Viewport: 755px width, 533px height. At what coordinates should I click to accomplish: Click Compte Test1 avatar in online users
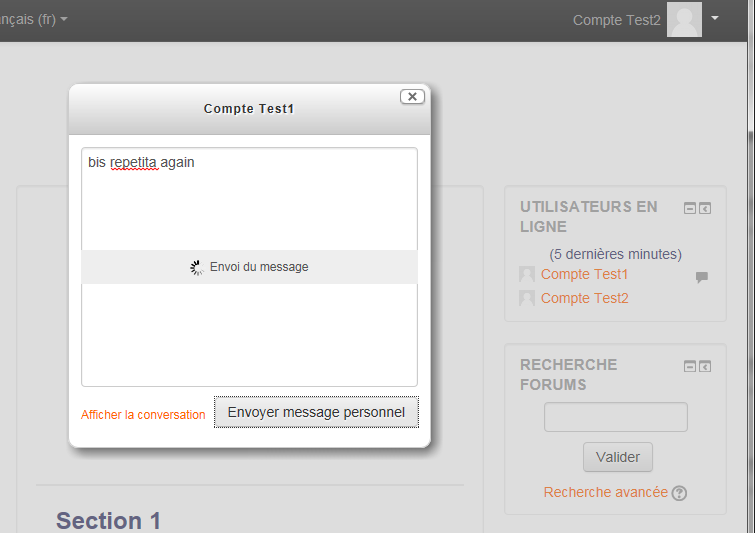click(527, 274)
